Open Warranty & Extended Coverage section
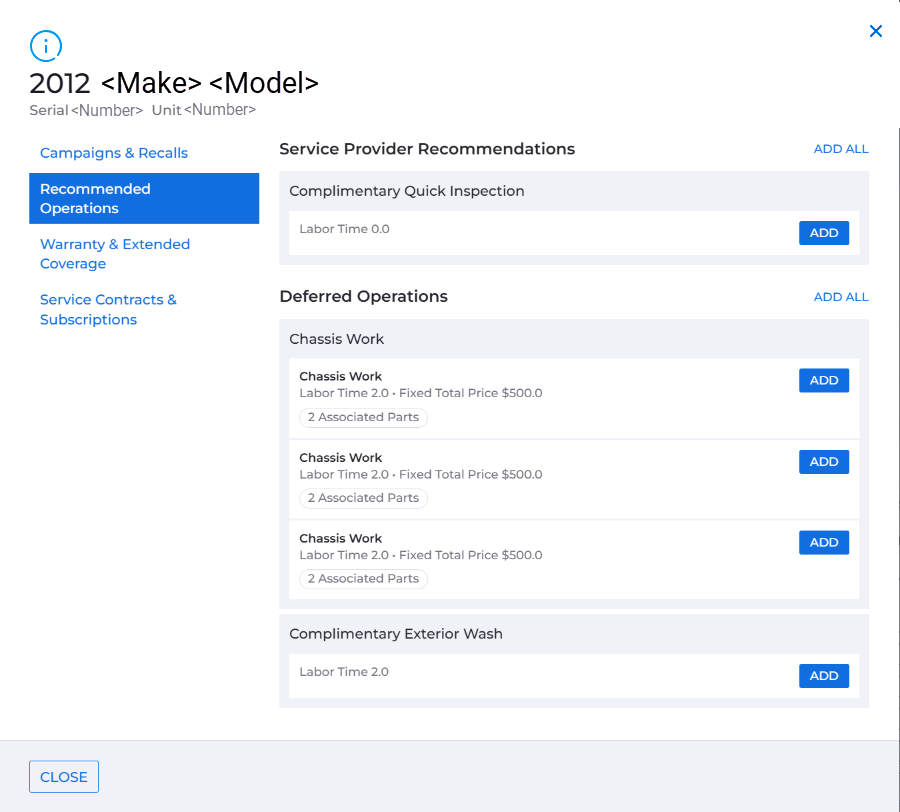 [x=115, y=254]
